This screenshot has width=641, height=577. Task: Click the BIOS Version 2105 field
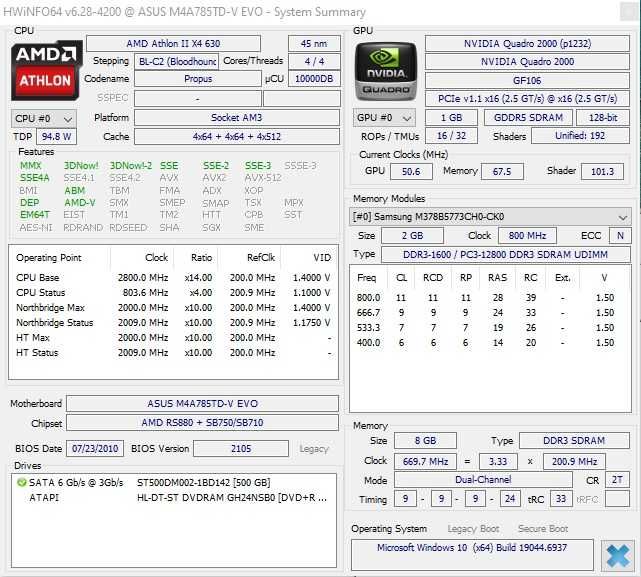click(x=241, y=449)
